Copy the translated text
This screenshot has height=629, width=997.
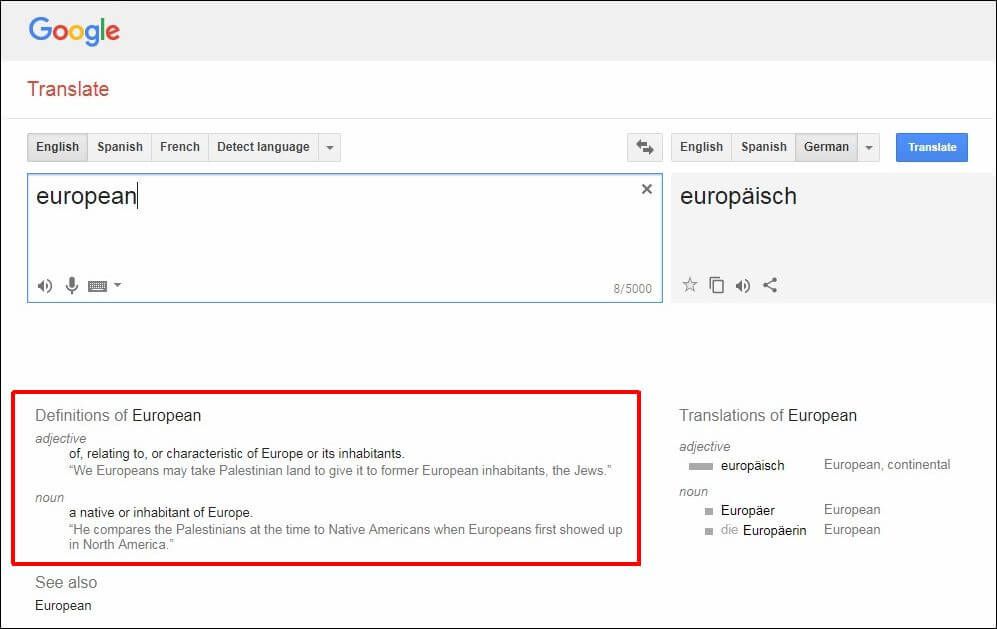point(717,285)
